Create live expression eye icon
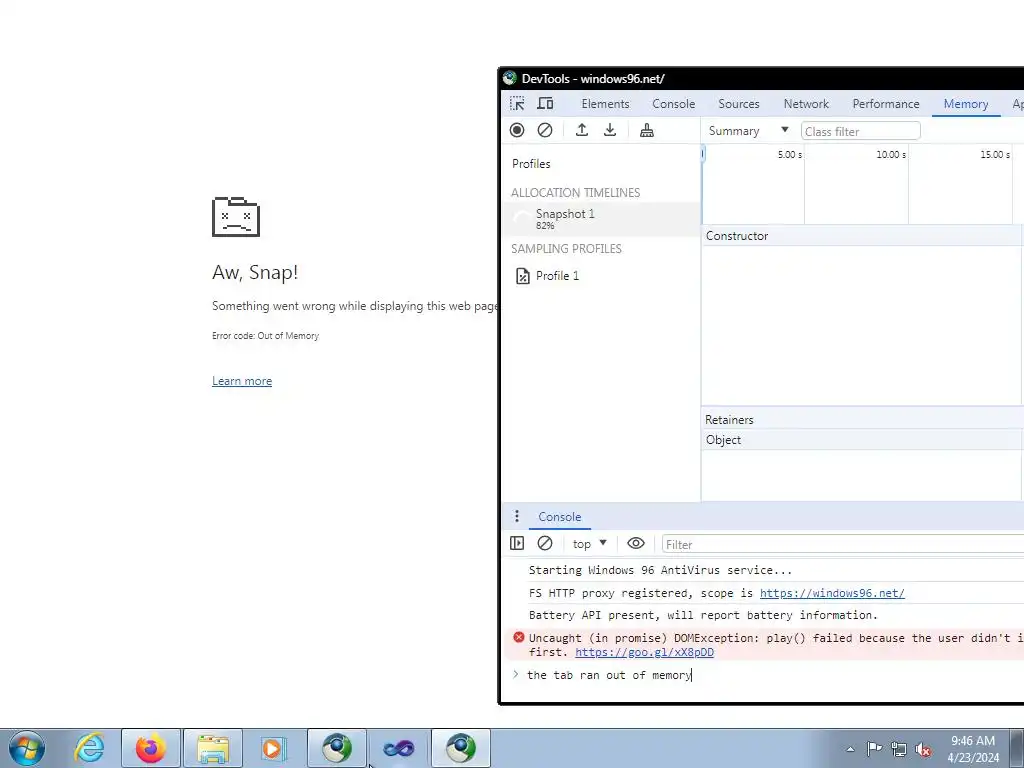The height and width of the screenshot is (768, 1024). 635,543
